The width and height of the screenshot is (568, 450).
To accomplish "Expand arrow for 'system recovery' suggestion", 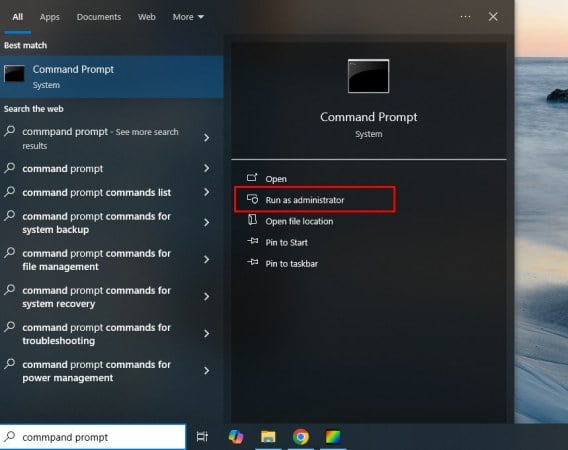I will (x=206, y=296).
